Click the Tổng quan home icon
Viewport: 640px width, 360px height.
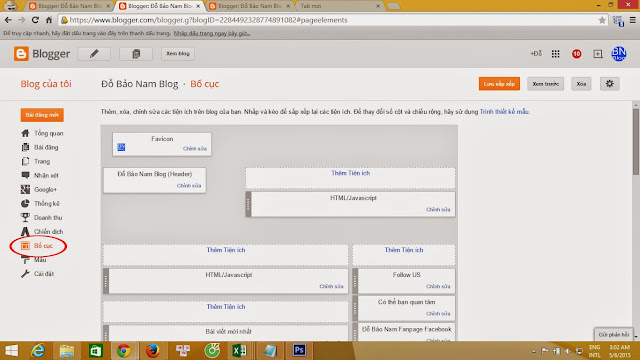(x=25, y=133)
